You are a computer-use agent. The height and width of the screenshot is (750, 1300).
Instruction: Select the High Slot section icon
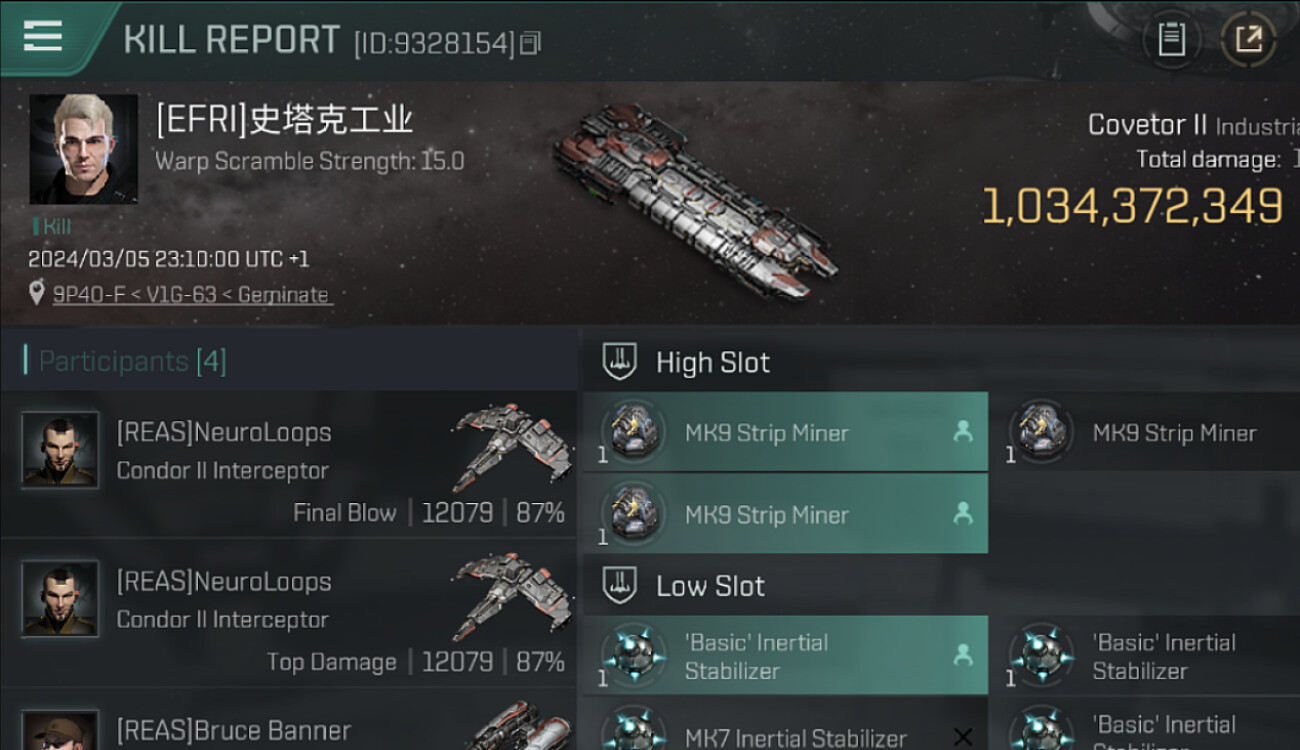620,362
